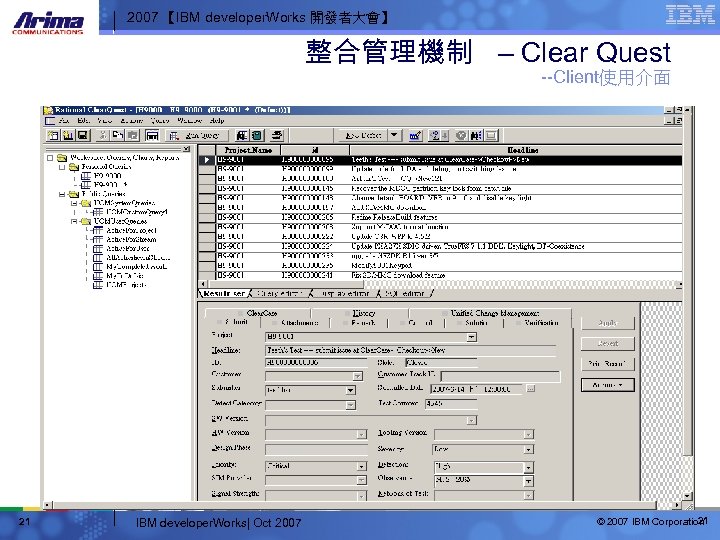Screen dimensions: 720x540
Task: Click the Headline column header
Action: [x=516, y=150]
